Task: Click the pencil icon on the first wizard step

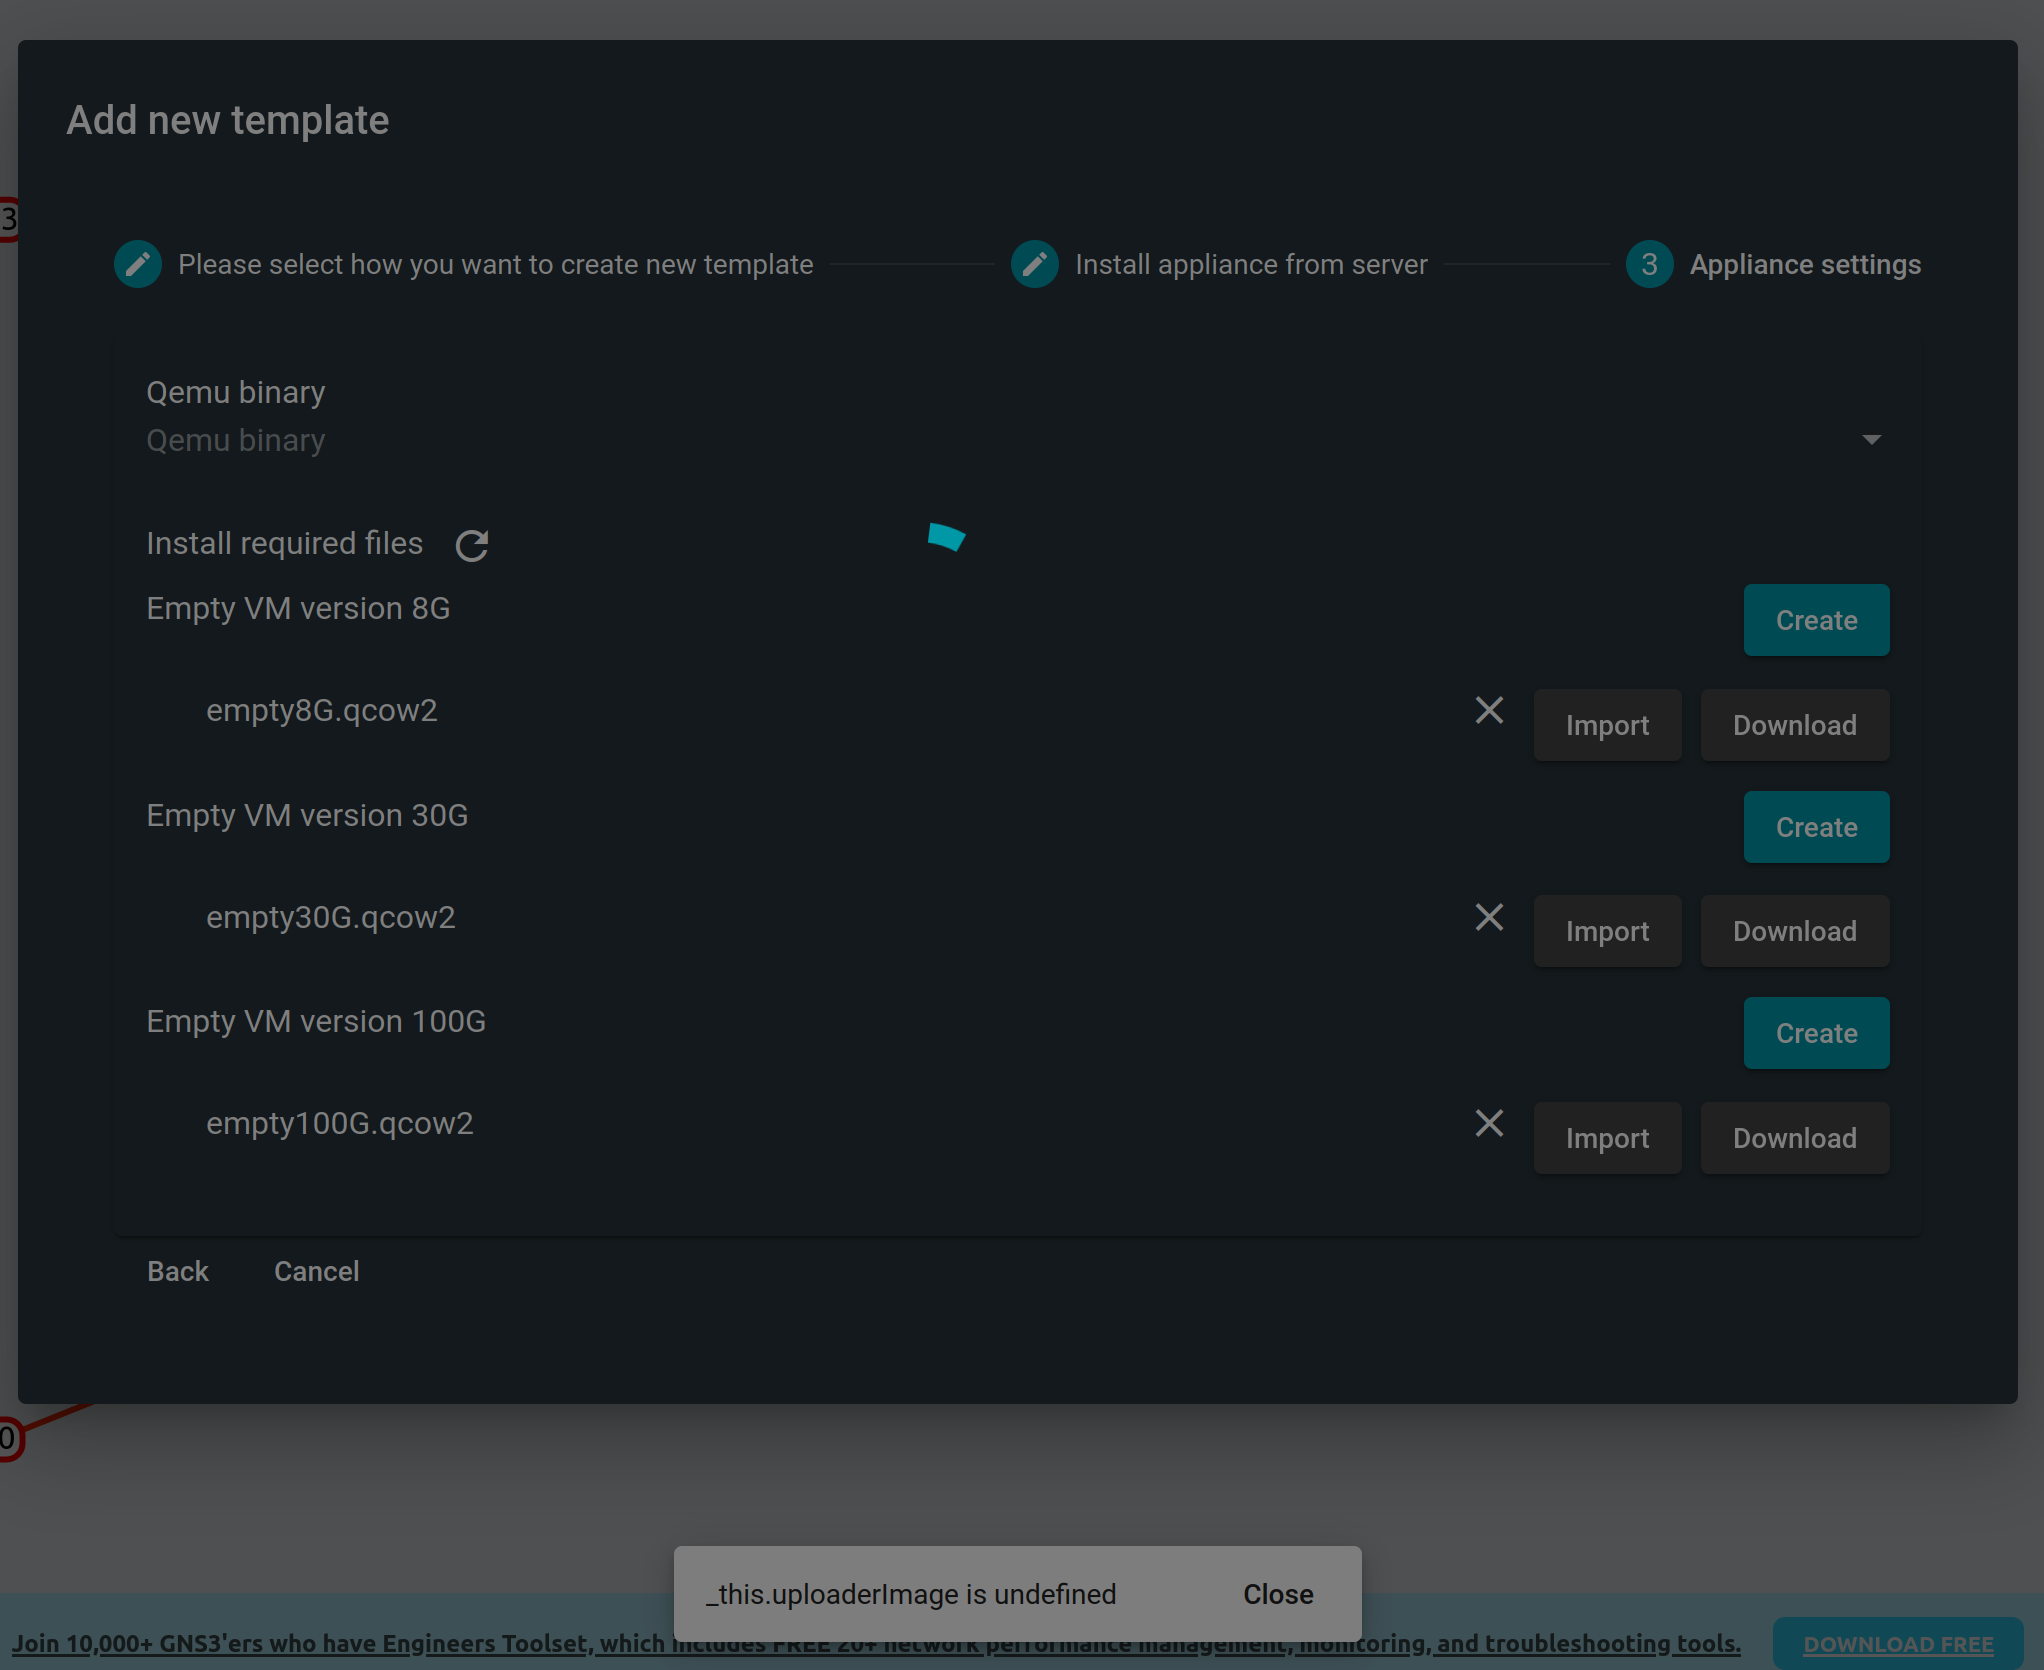Action: [137, 263]
